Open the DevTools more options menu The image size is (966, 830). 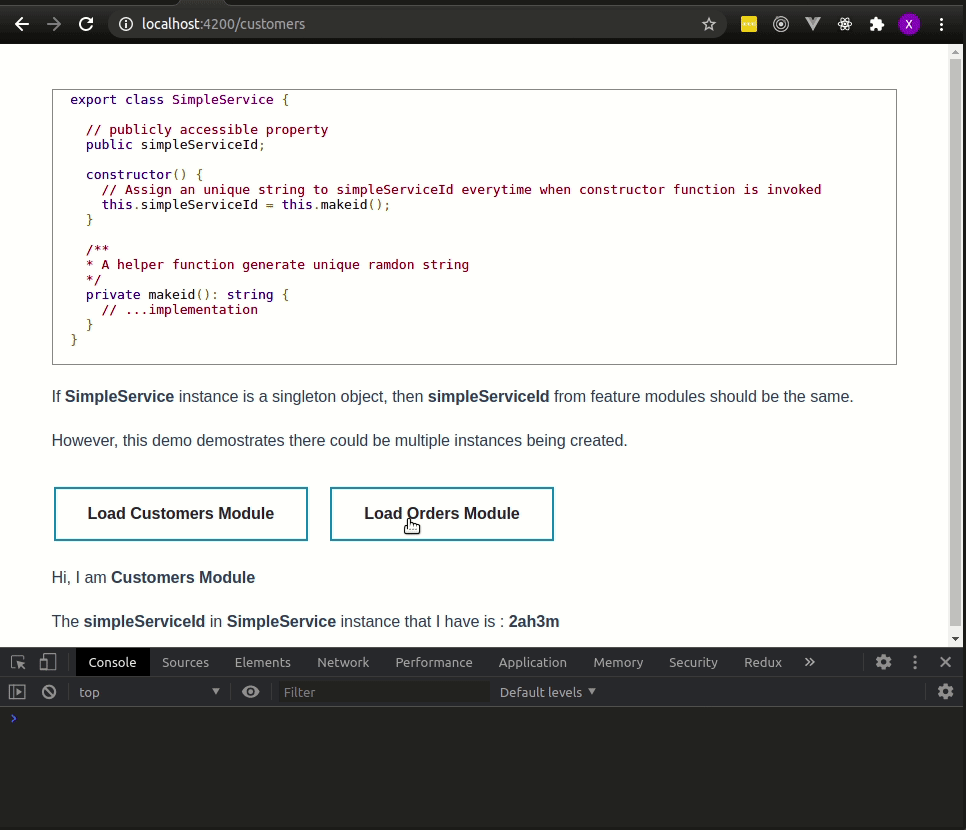(915, 662)
